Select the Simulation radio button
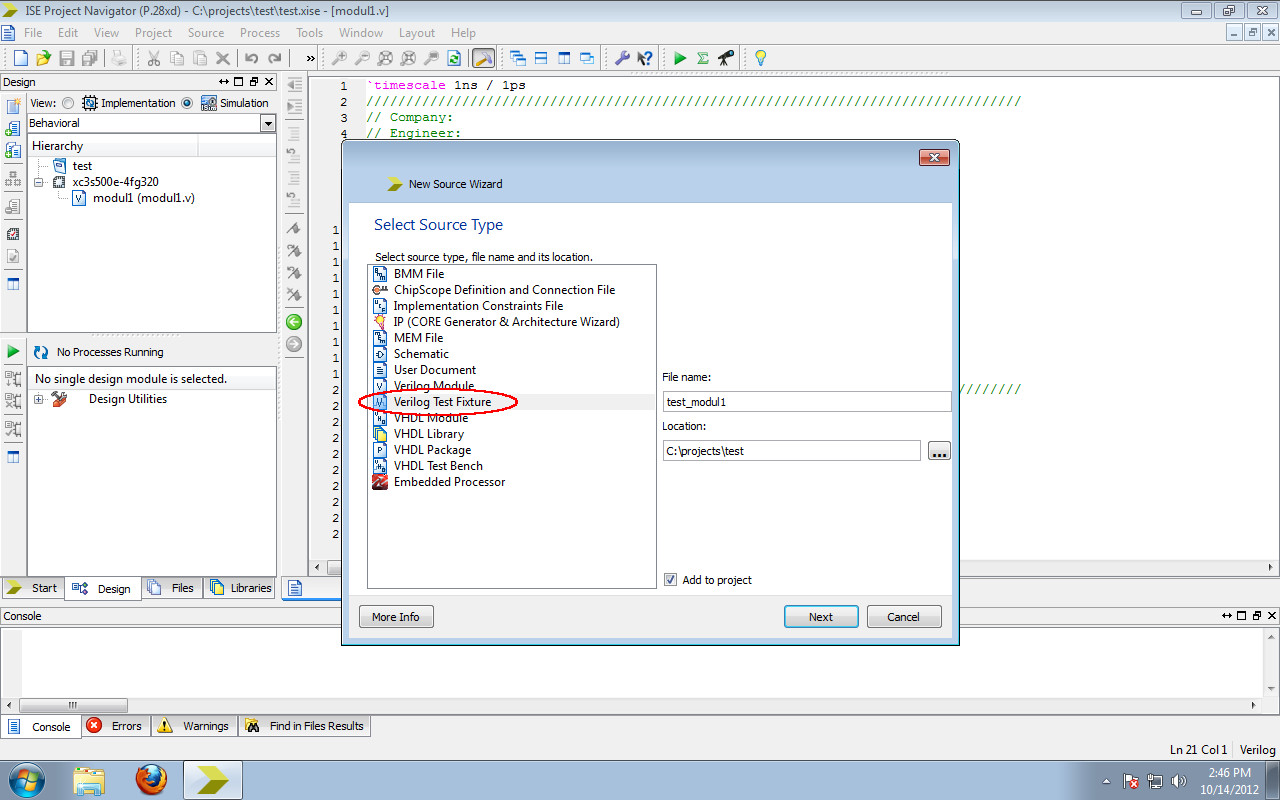The width and height of the screenshot is (1280, 800). [x=188, y=103]
